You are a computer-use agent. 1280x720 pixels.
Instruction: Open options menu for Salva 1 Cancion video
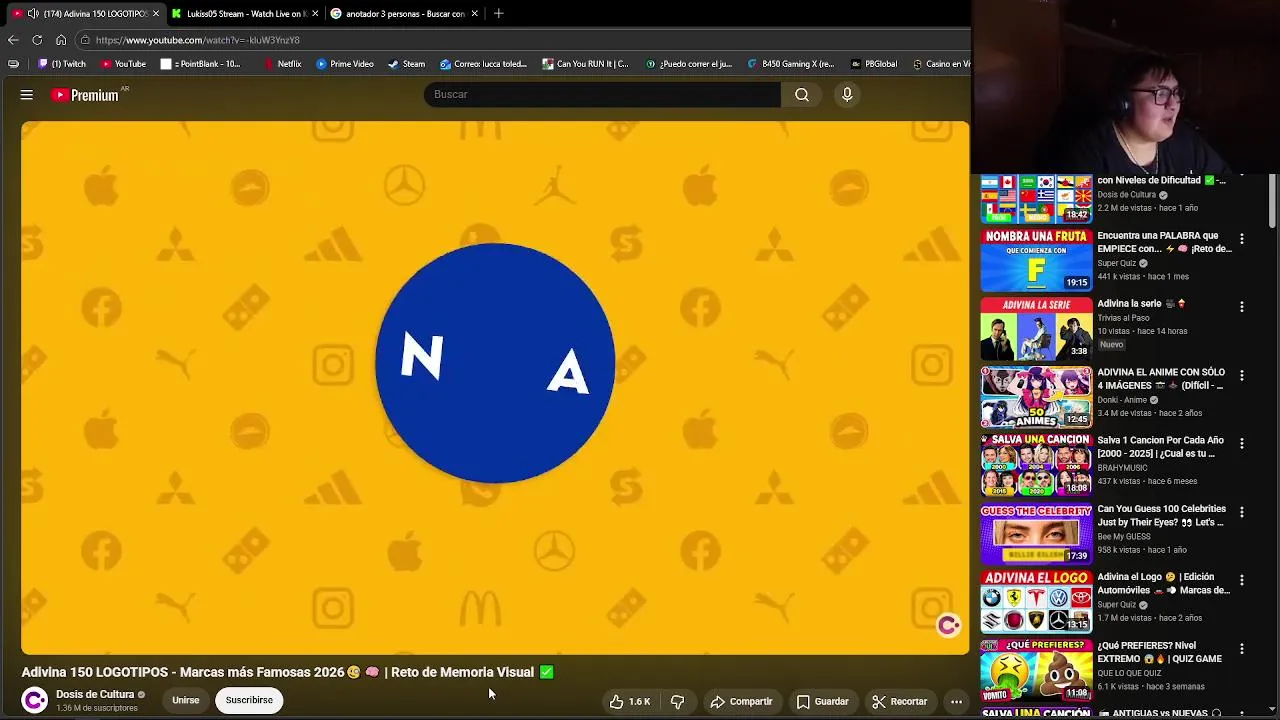(x=1242, y=444)
